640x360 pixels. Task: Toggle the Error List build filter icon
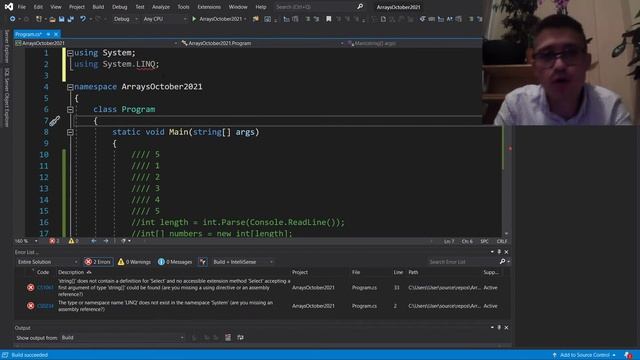[x=203, y=262]
